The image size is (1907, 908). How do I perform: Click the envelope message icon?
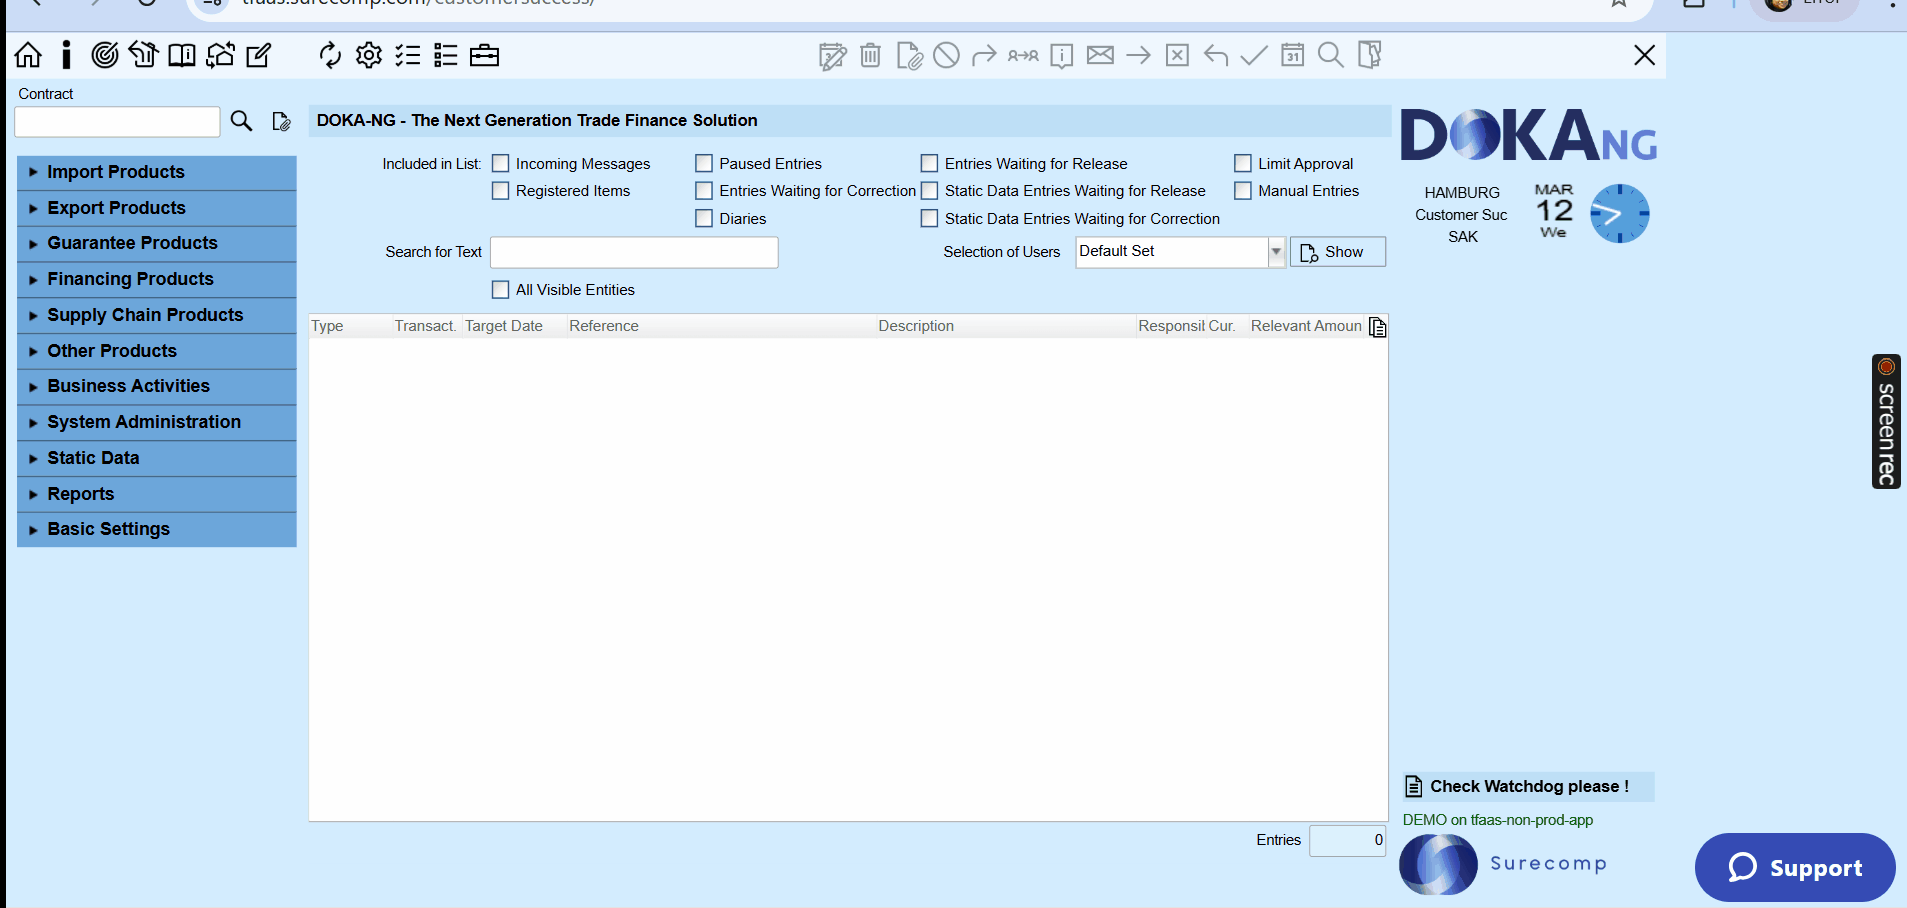pyautogui.click(x=1100, y=55)
